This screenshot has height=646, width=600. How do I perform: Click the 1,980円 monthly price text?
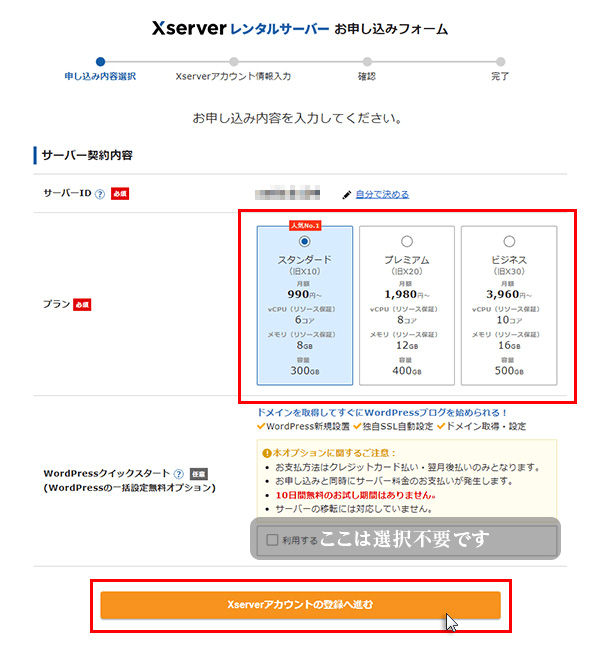(407, 295)
